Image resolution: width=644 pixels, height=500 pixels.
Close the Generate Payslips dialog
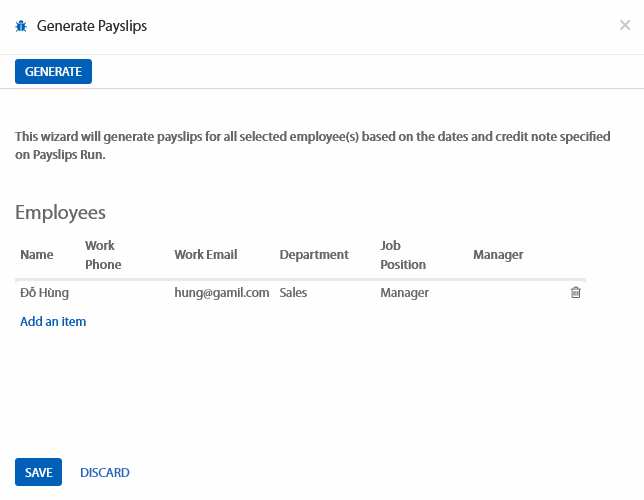coord(624,25)
